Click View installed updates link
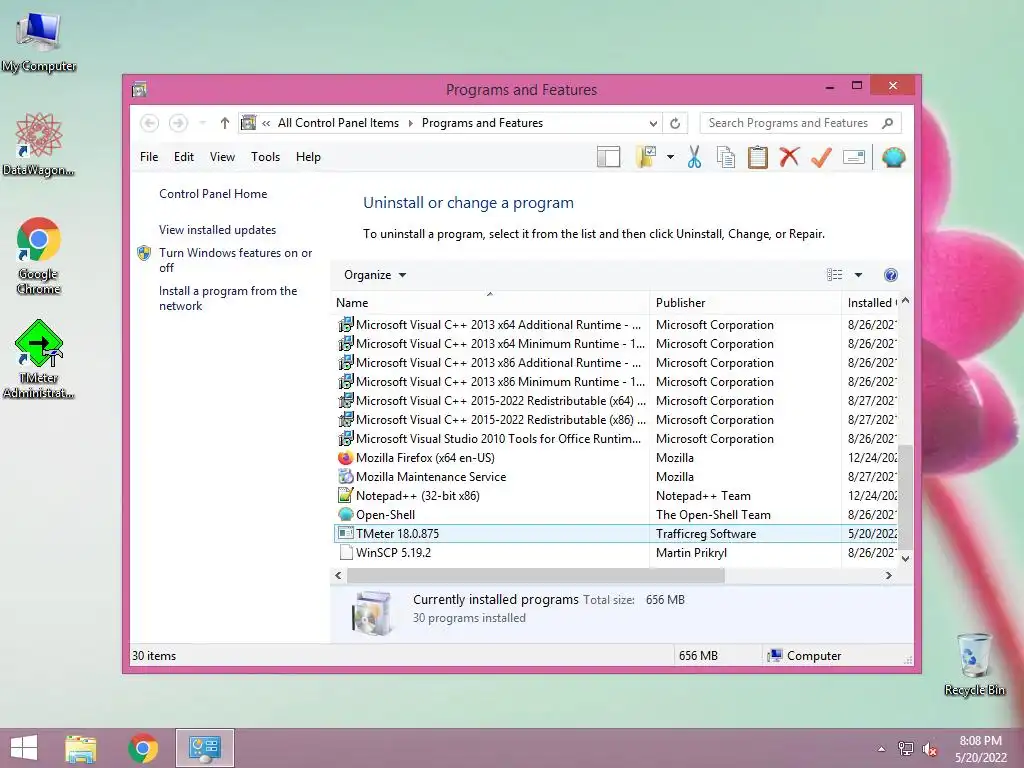 point(217,230)
